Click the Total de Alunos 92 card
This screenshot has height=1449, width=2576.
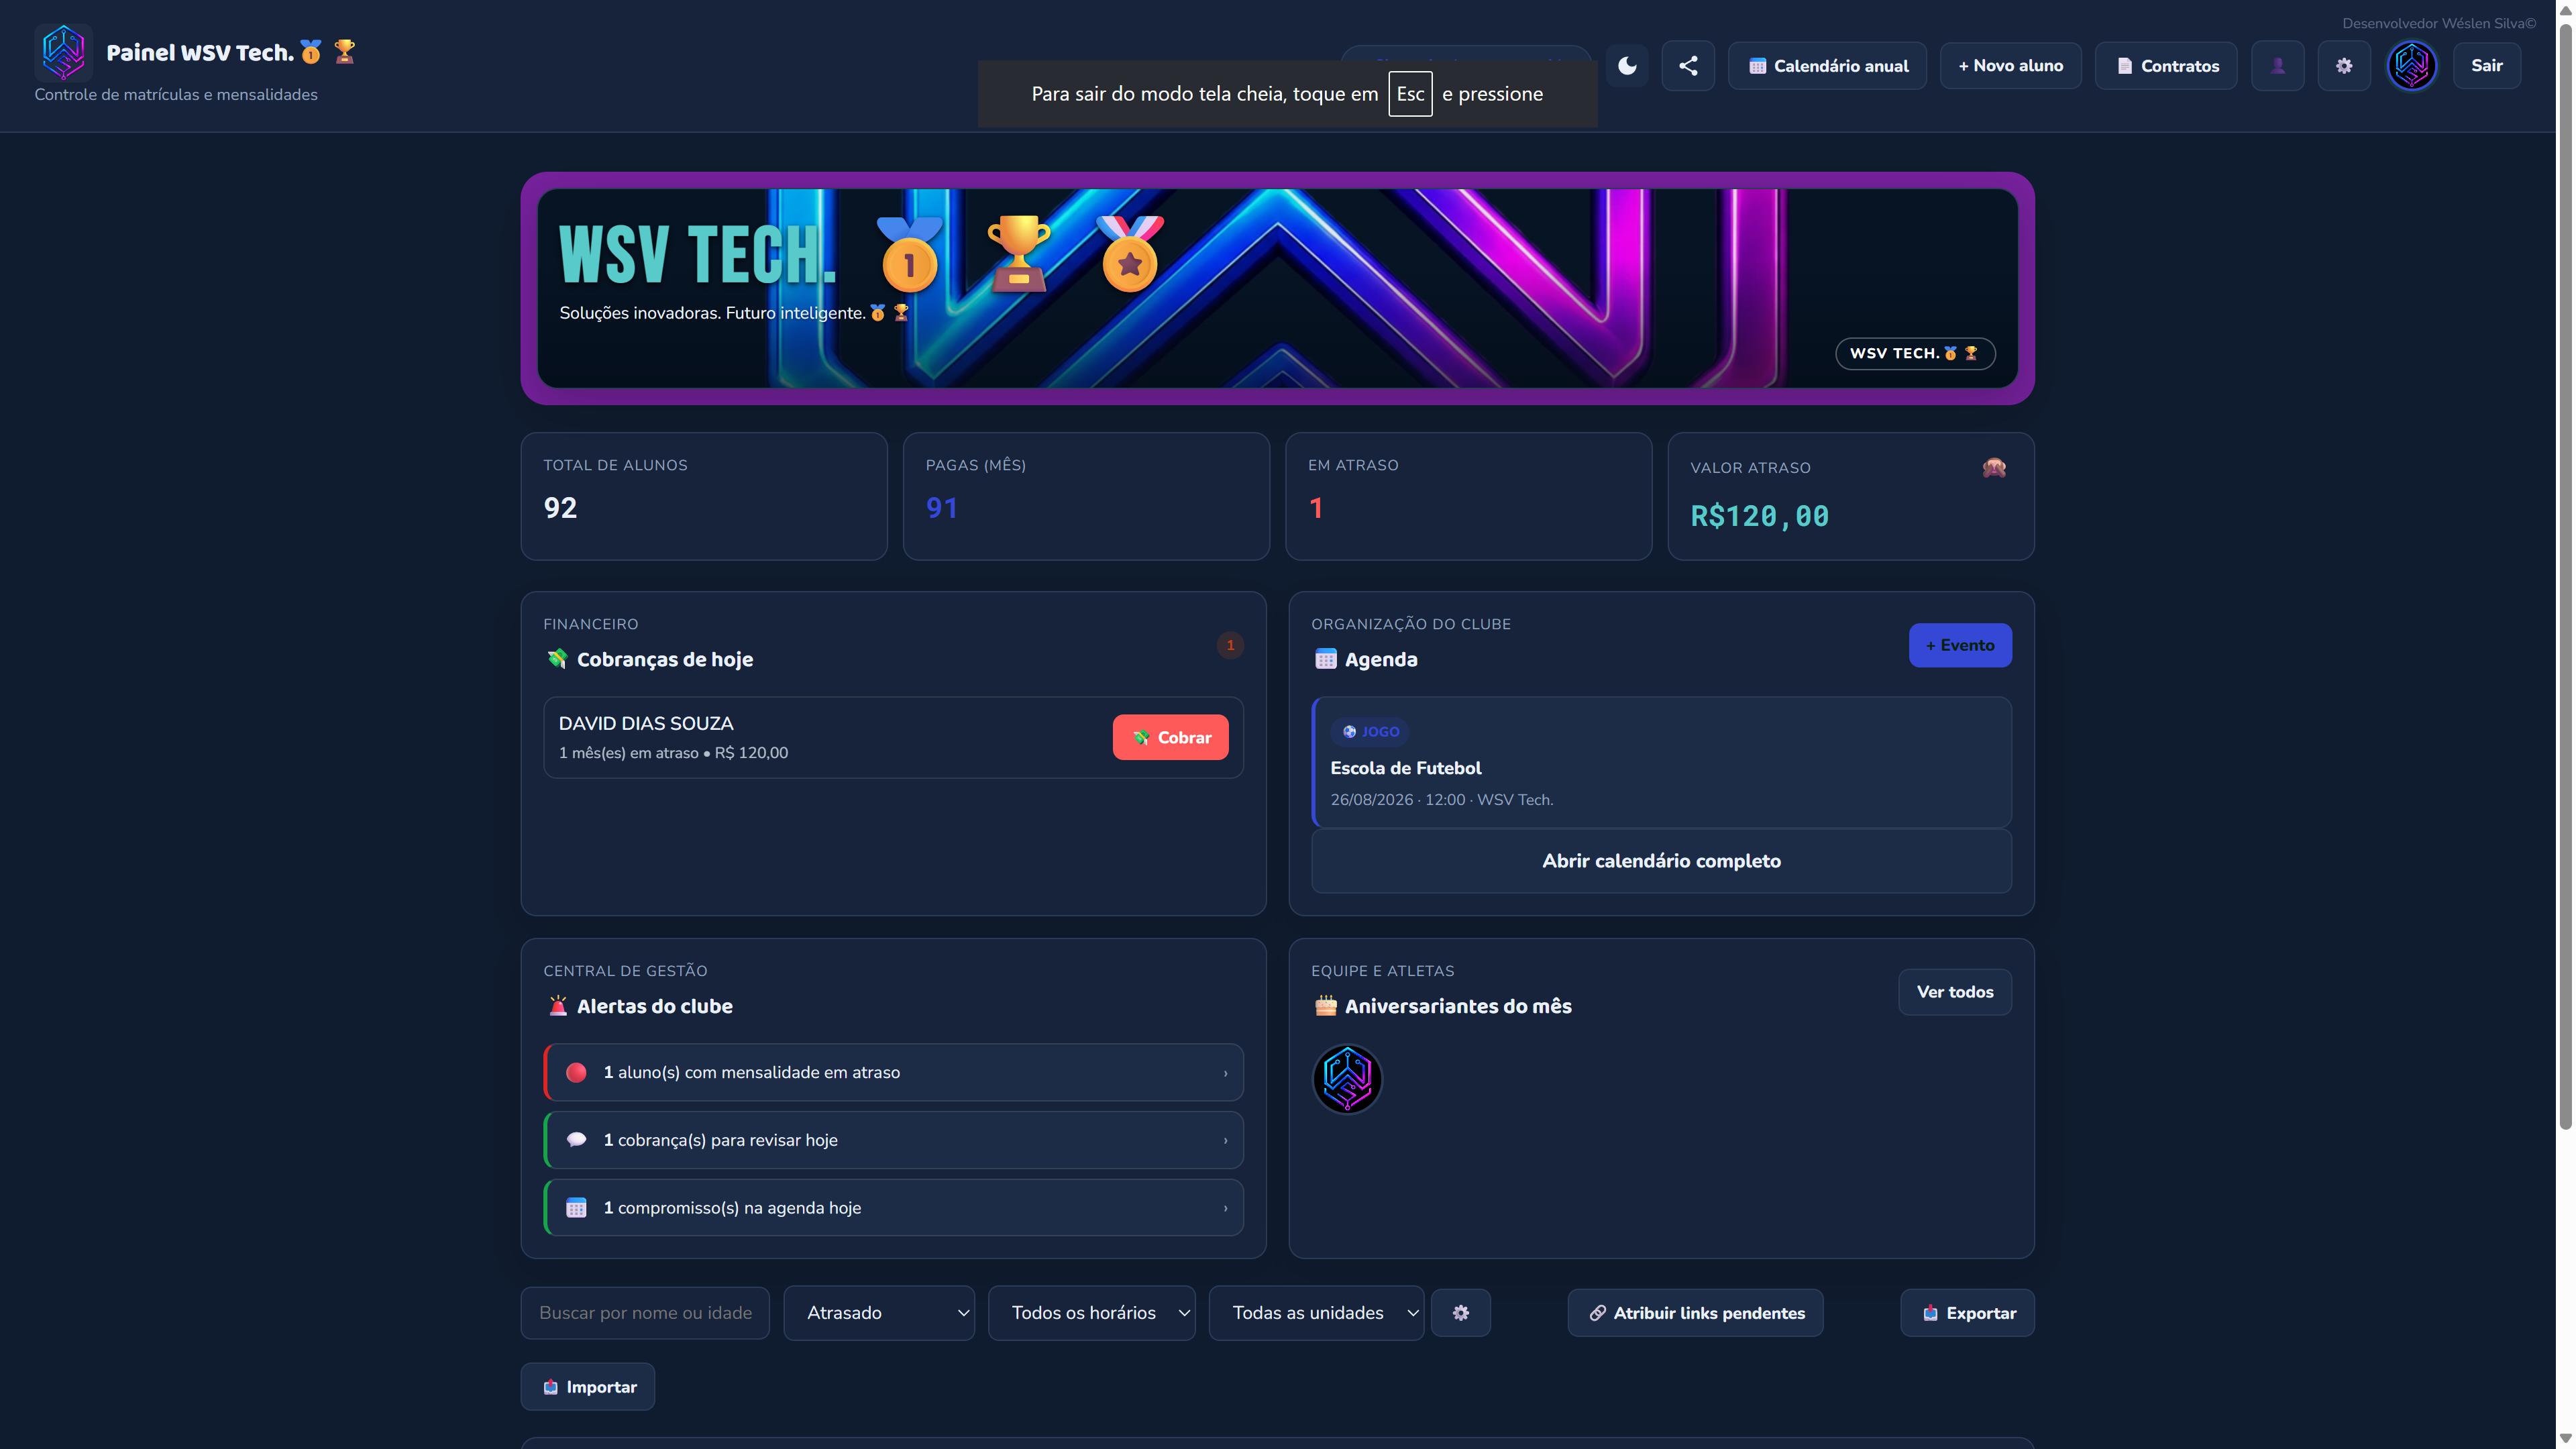click(704, 496)
